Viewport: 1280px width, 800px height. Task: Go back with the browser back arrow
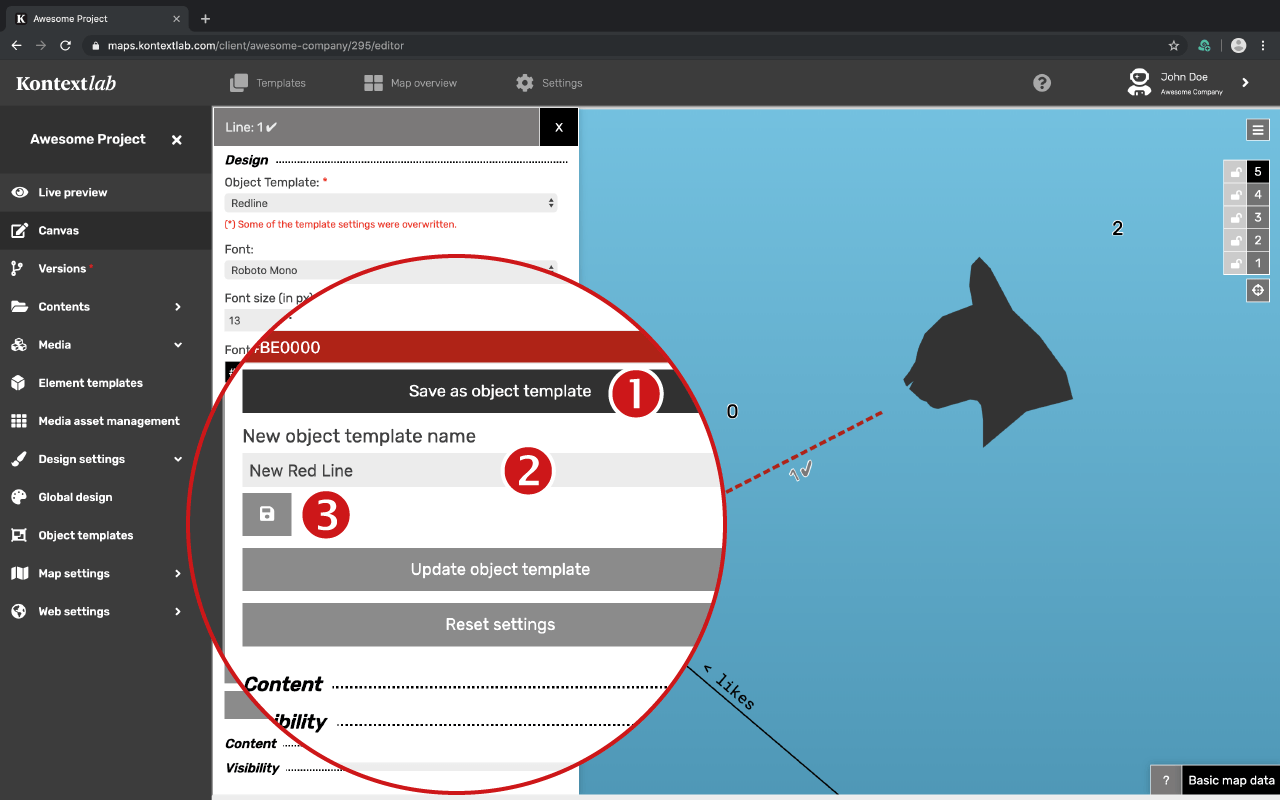(16, 45)
